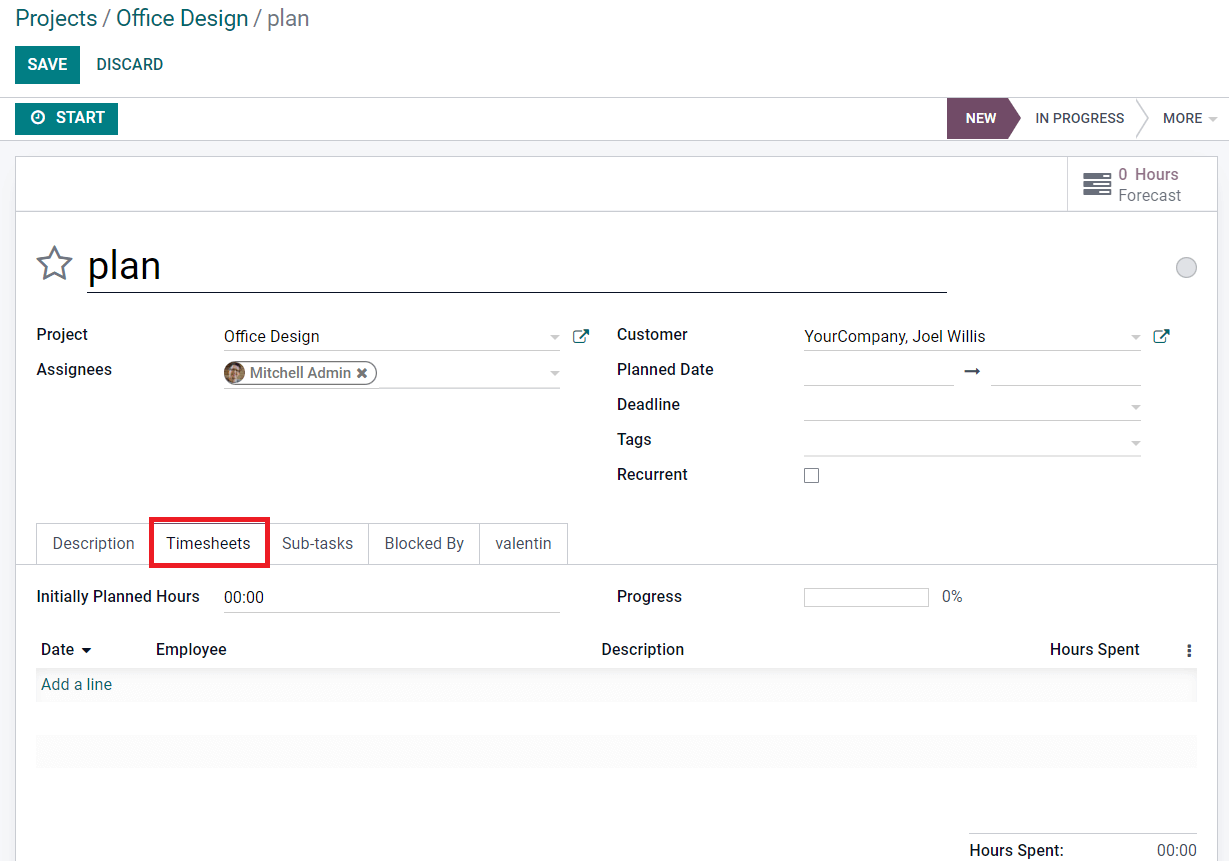The height and width of the screenshot is (861, 1229).
Task: Click the DISCARD button
Action: pyautogui.click(x=130, y=65)
